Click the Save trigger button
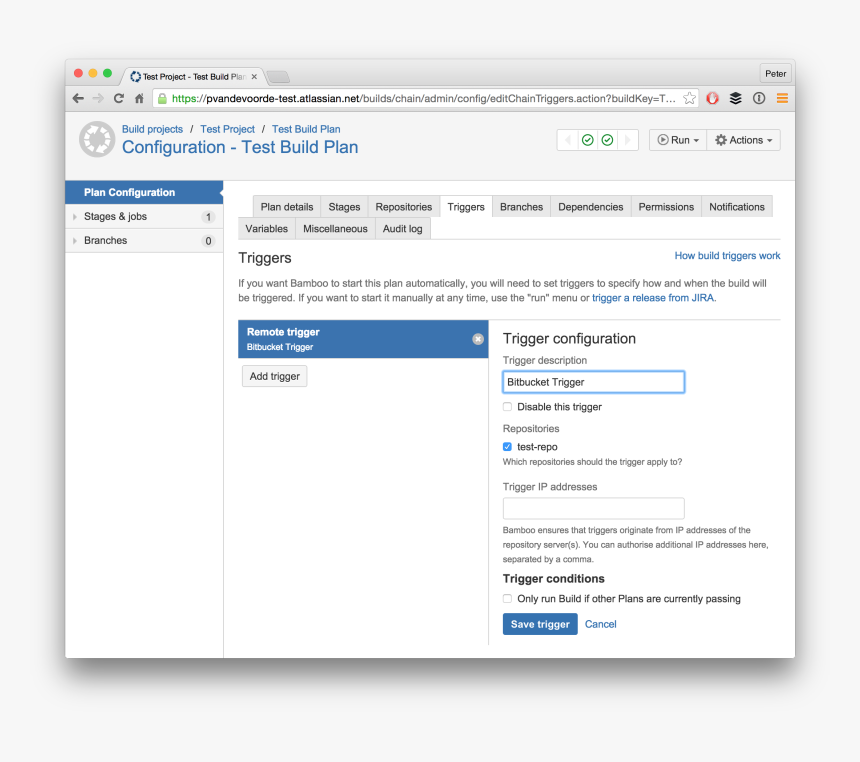 click(x=540, y=624)
